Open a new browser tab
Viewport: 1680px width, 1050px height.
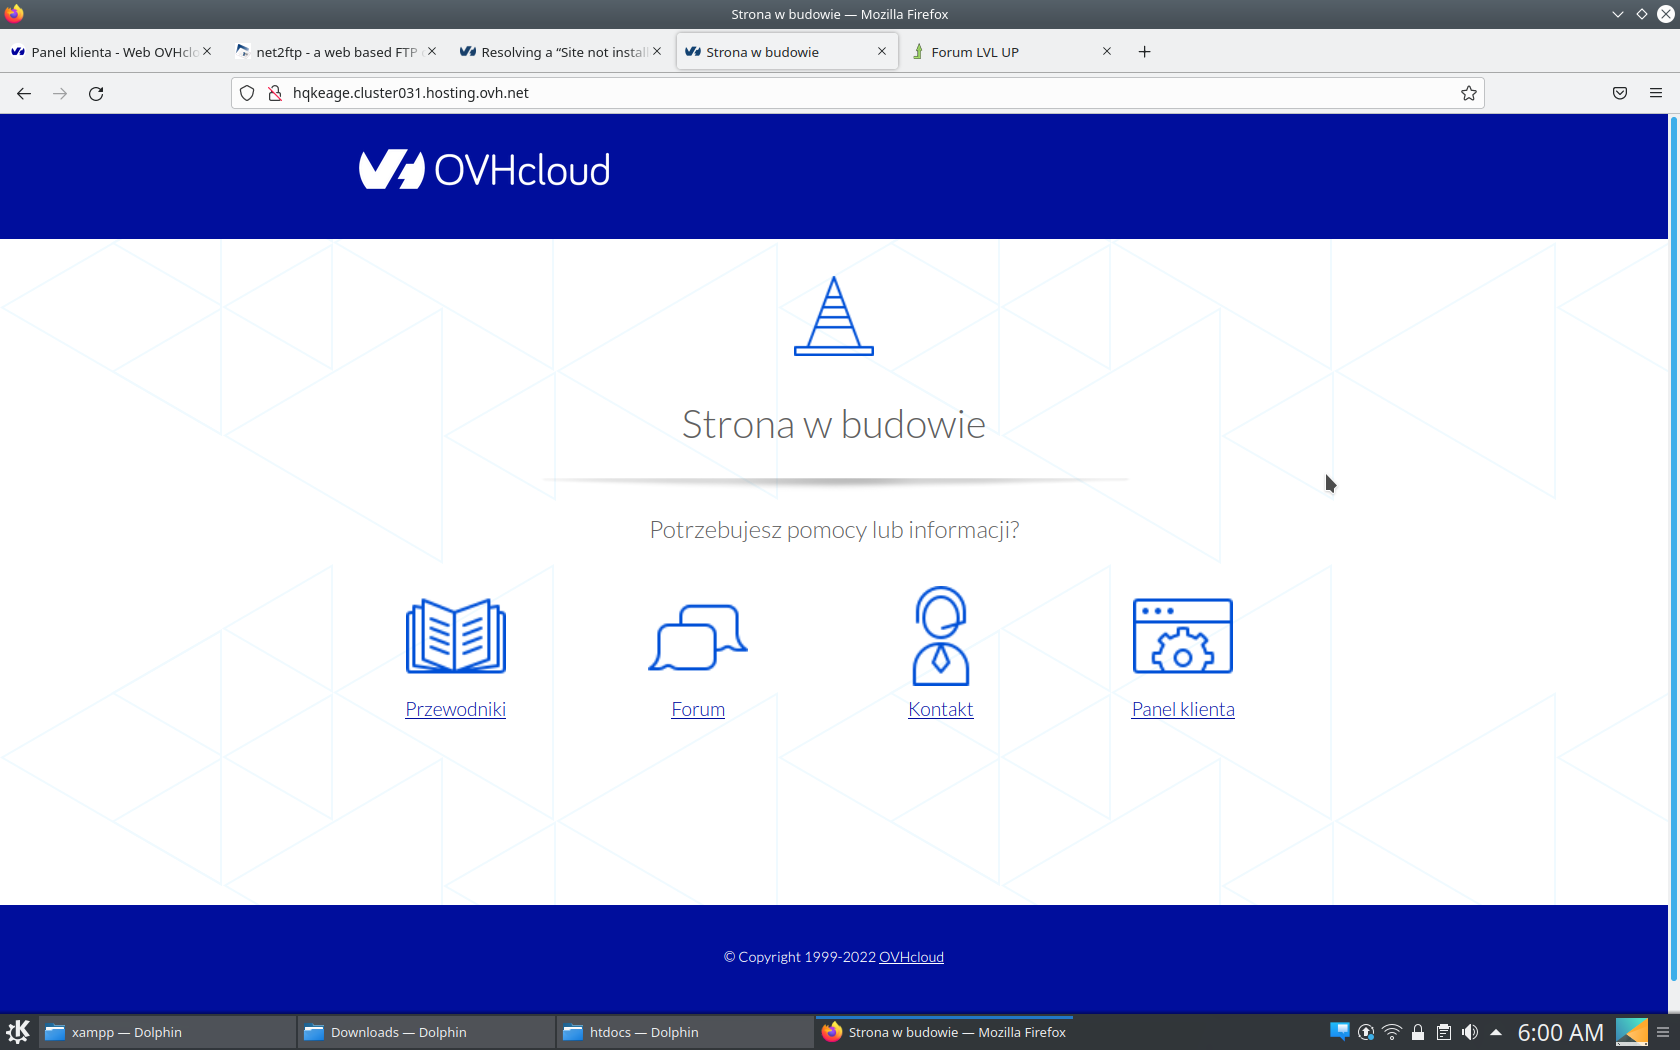click(x=1145, y=52)
